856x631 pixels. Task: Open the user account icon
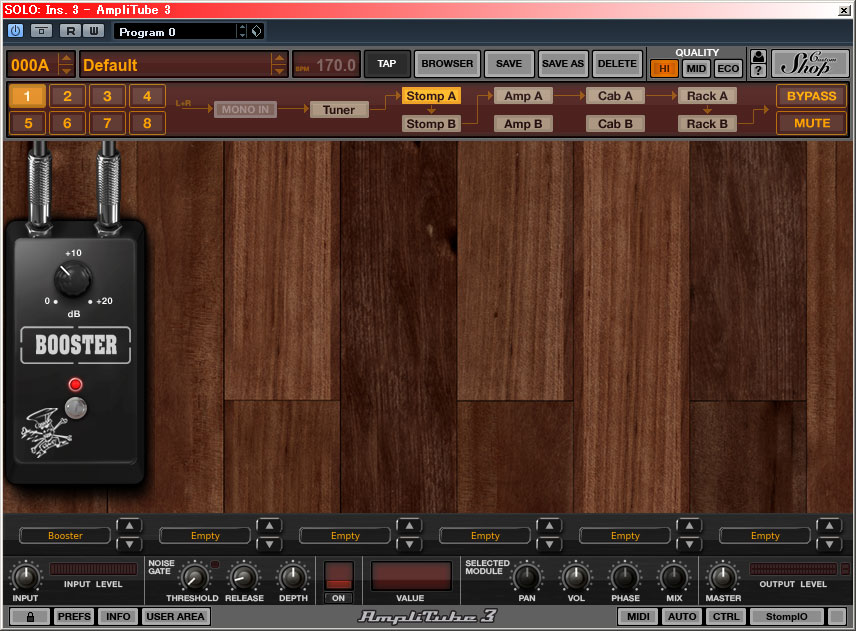click(758, 56)
